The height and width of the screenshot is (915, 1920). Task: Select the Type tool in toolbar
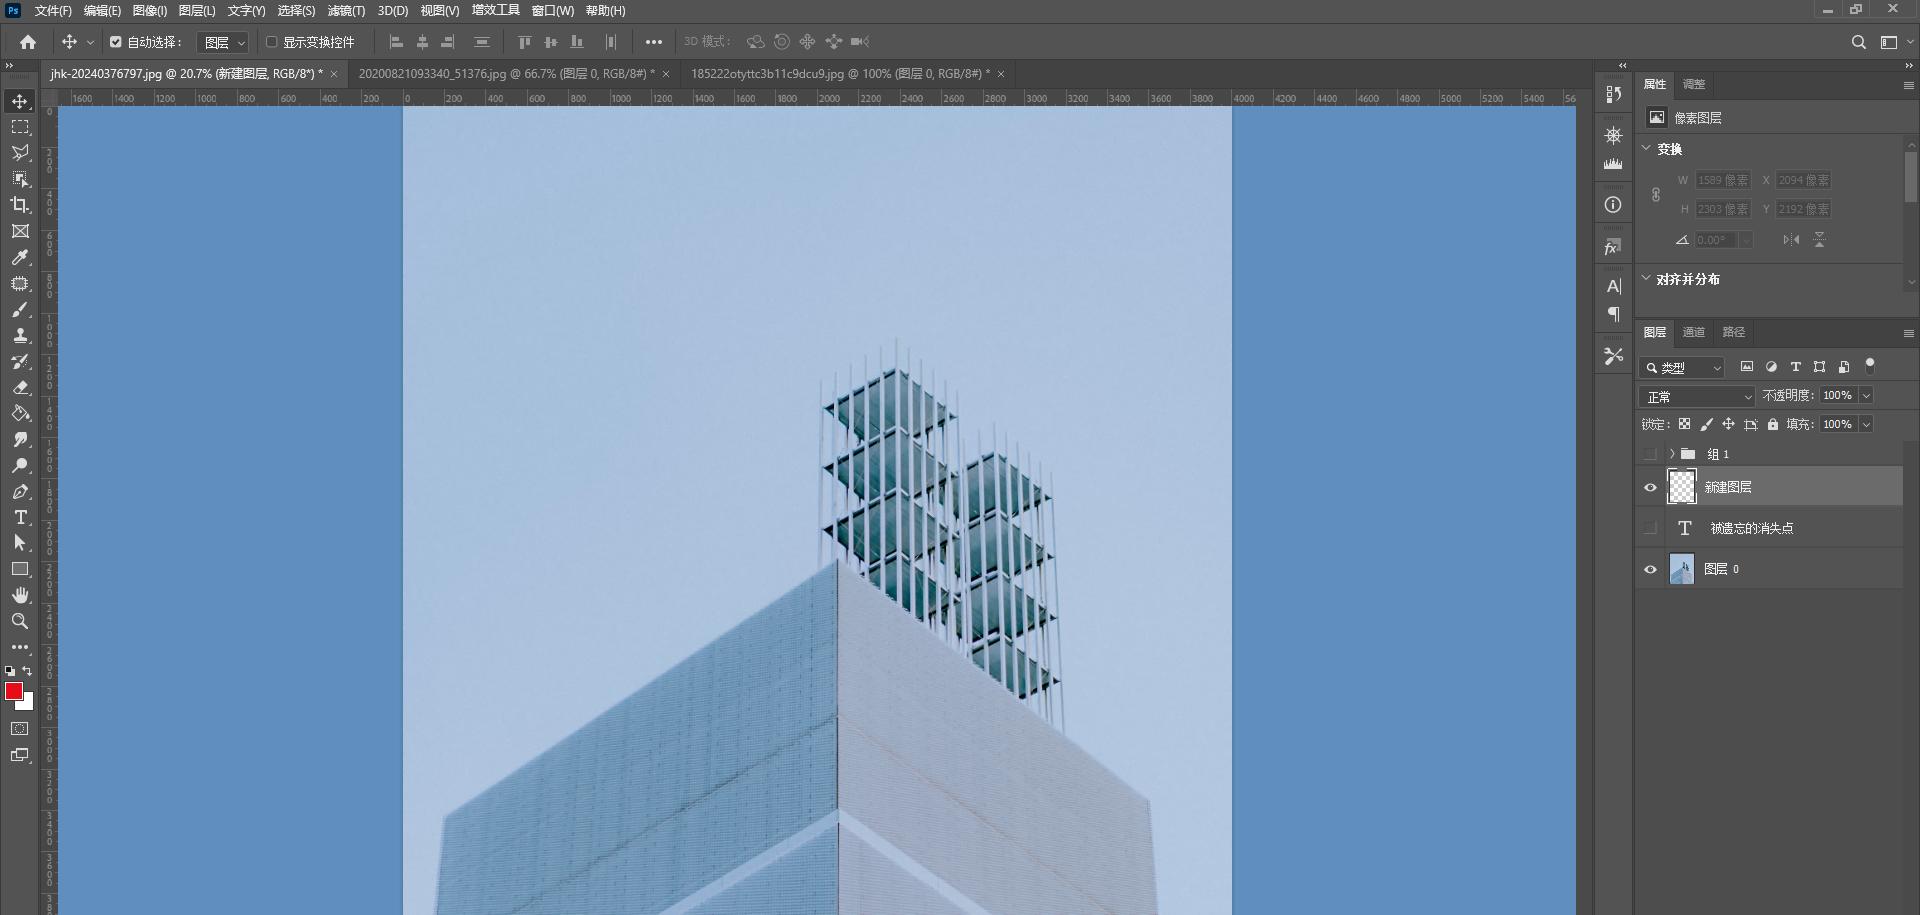click(20, 517)
